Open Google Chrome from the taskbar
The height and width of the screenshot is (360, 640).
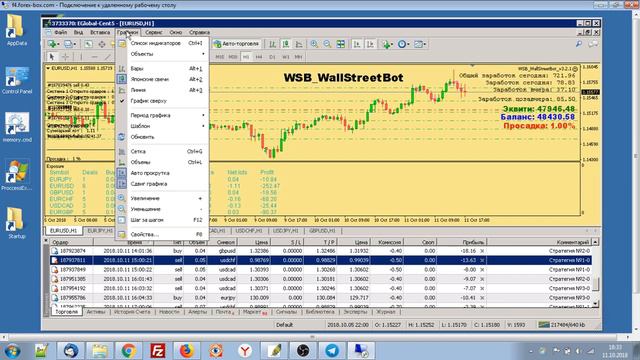129,351
